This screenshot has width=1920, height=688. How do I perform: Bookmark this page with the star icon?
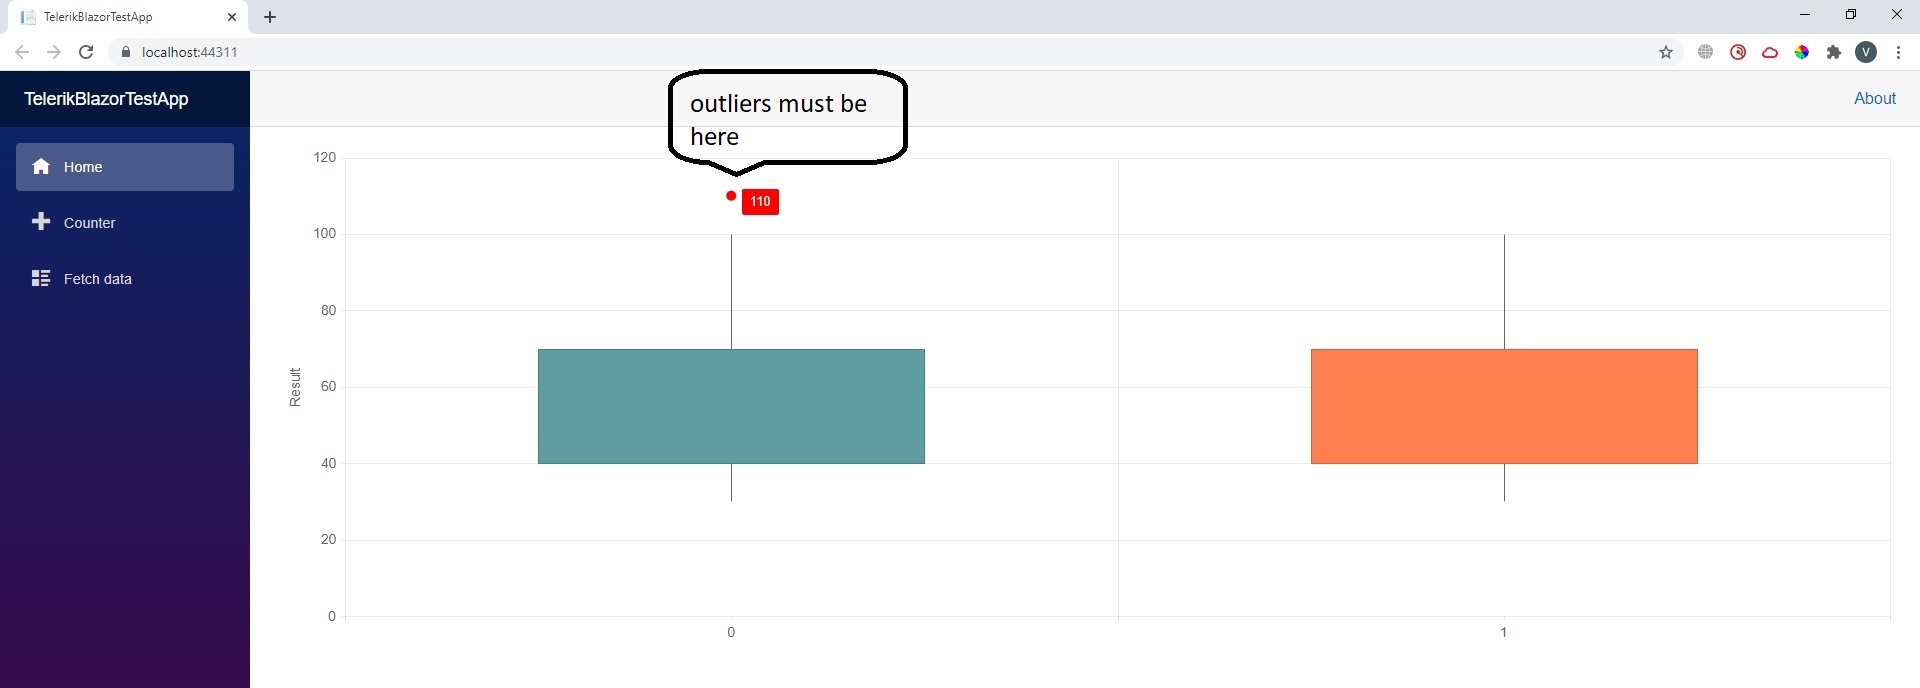tap(1666, 52)
